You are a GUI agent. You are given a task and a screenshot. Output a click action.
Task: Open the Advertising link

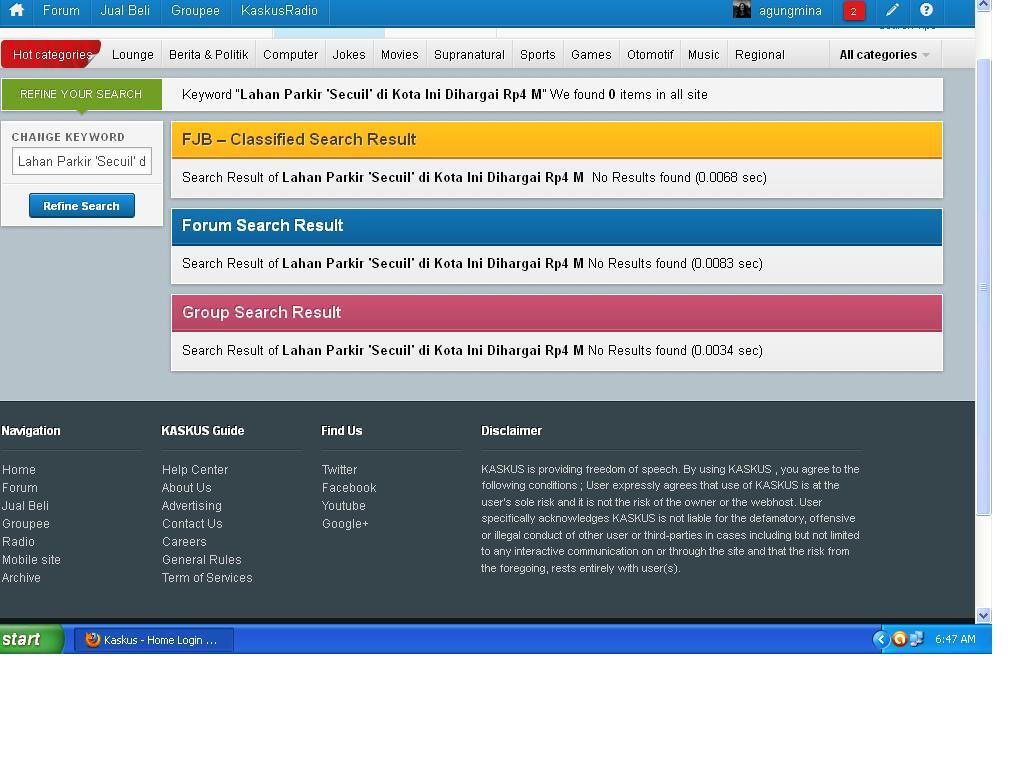coord(191,505)
